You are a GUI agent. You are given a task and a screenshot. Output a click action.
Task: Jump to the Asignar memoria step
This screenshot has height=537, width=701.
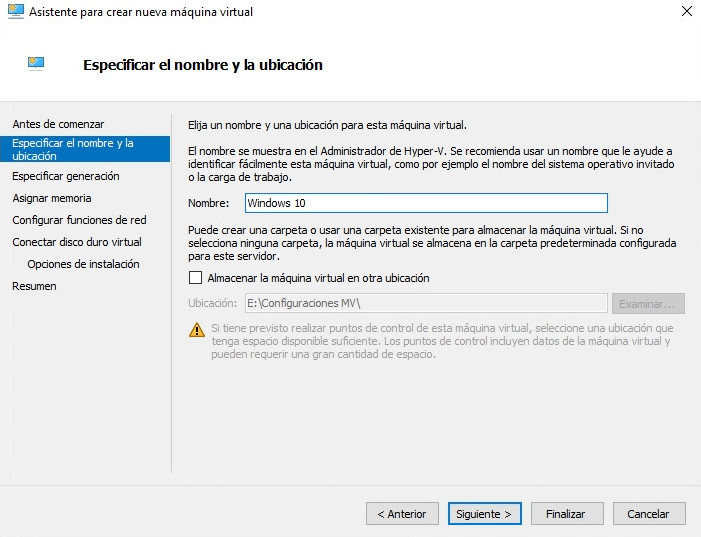point(51,198)
